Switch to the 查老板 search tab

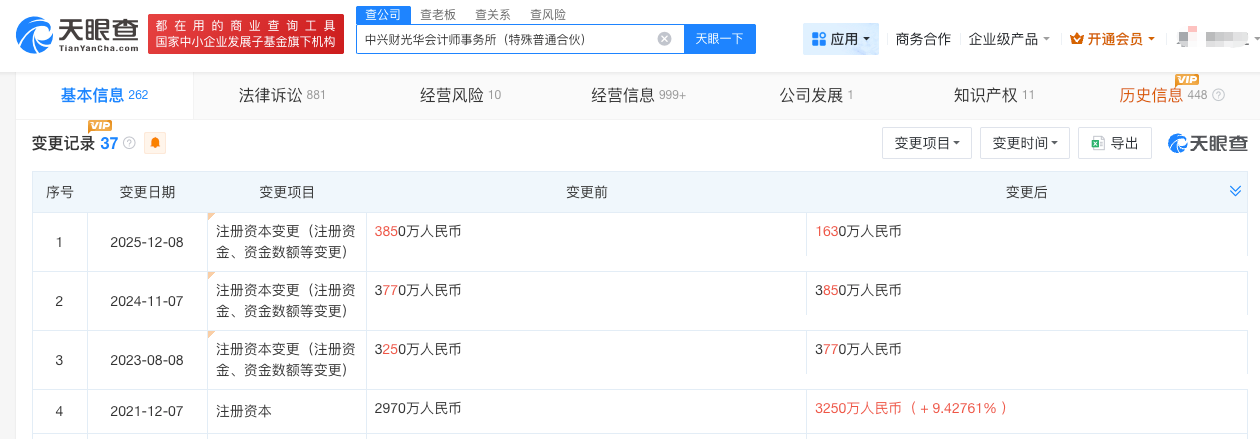438,15
